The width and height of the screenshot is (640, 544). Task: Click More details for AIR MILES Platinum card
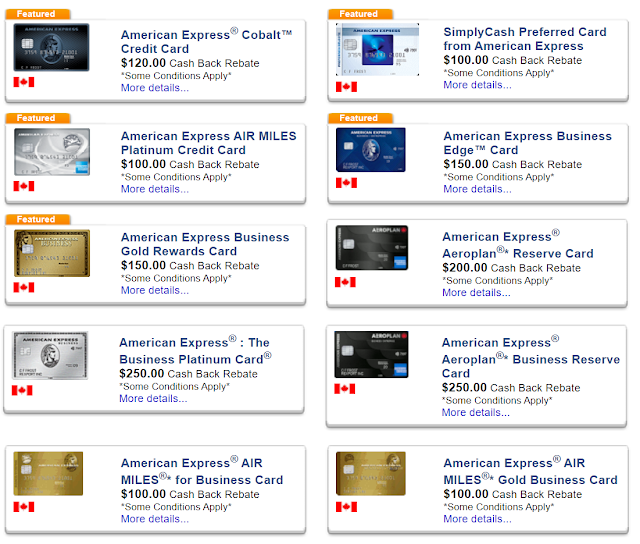click(x=155, y=189)
